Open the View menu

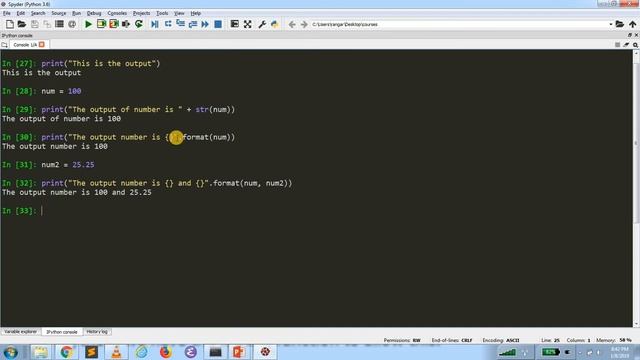click(x=179, y=13)
